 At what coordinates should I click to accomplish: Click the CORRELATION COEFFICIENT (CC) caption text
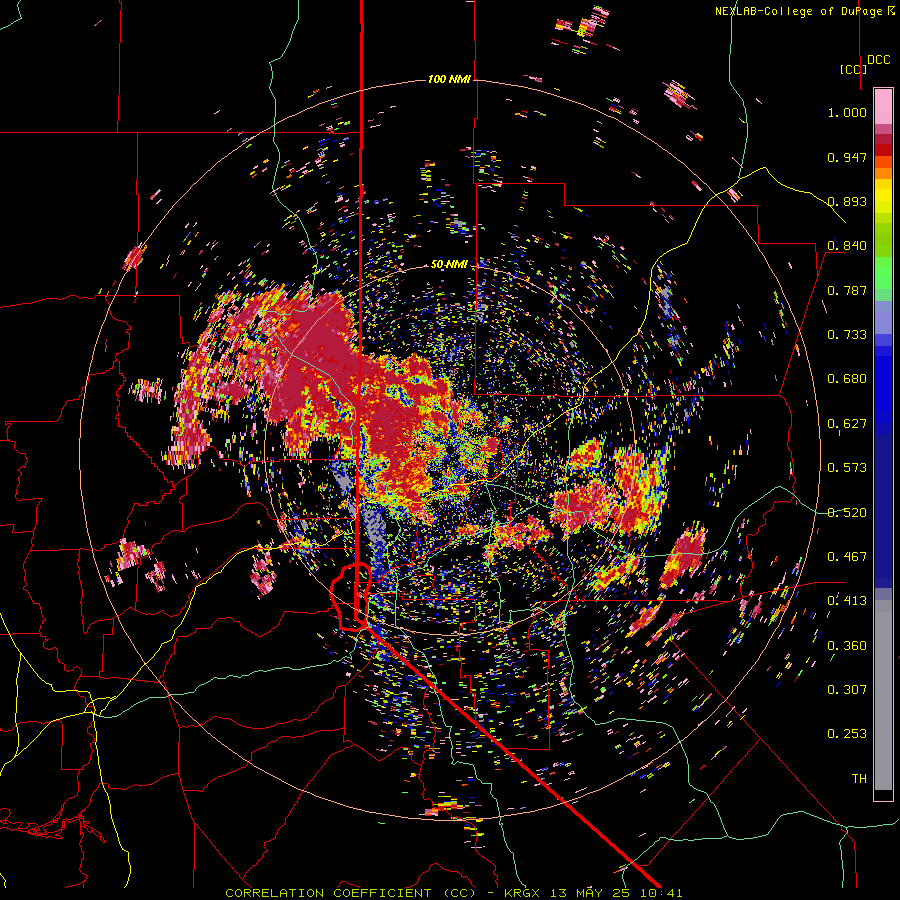[350, 893]
